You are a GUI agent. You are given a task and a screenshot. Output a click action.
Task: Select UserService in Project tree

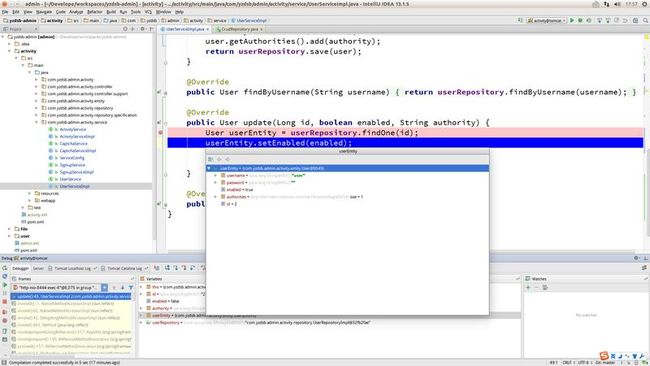click(x=70, y=179)
